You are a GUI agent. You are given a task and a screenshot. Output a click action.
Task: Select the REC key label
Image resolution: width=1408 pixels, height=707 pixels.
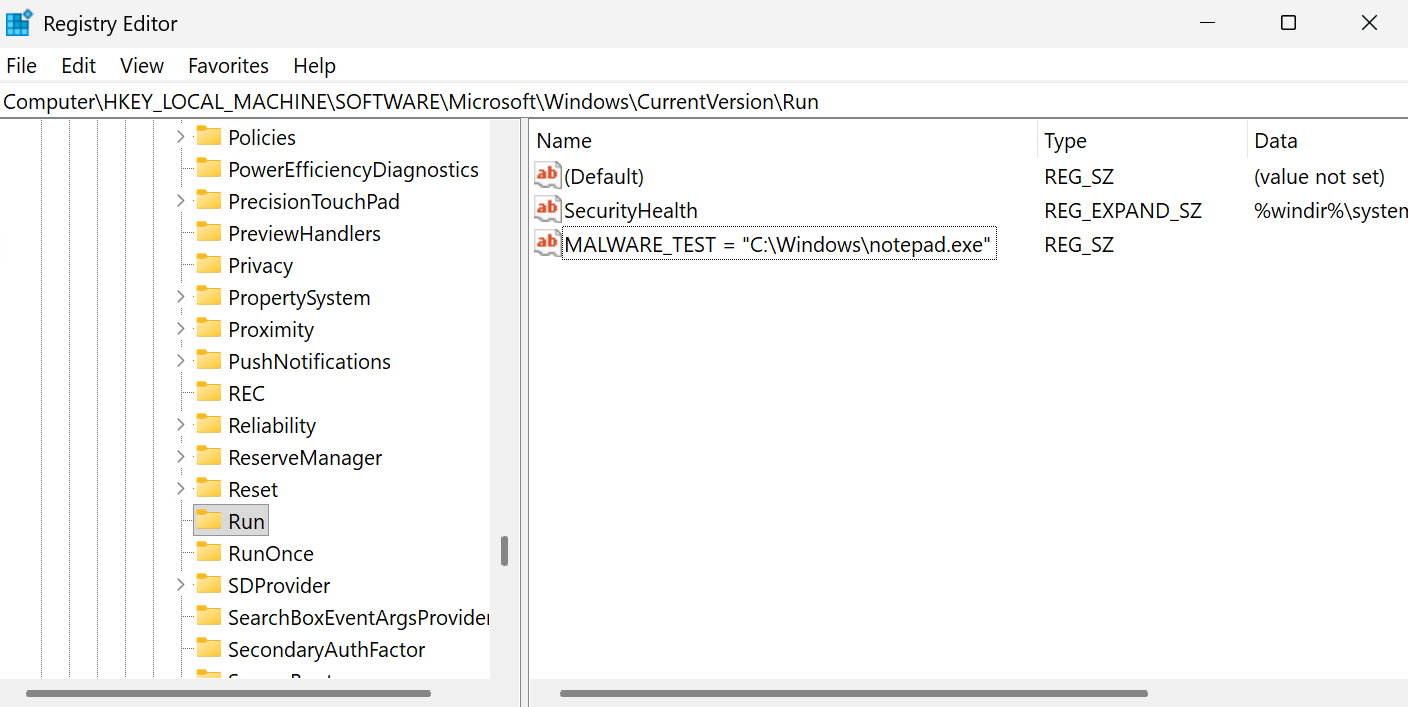pos(246,394)
